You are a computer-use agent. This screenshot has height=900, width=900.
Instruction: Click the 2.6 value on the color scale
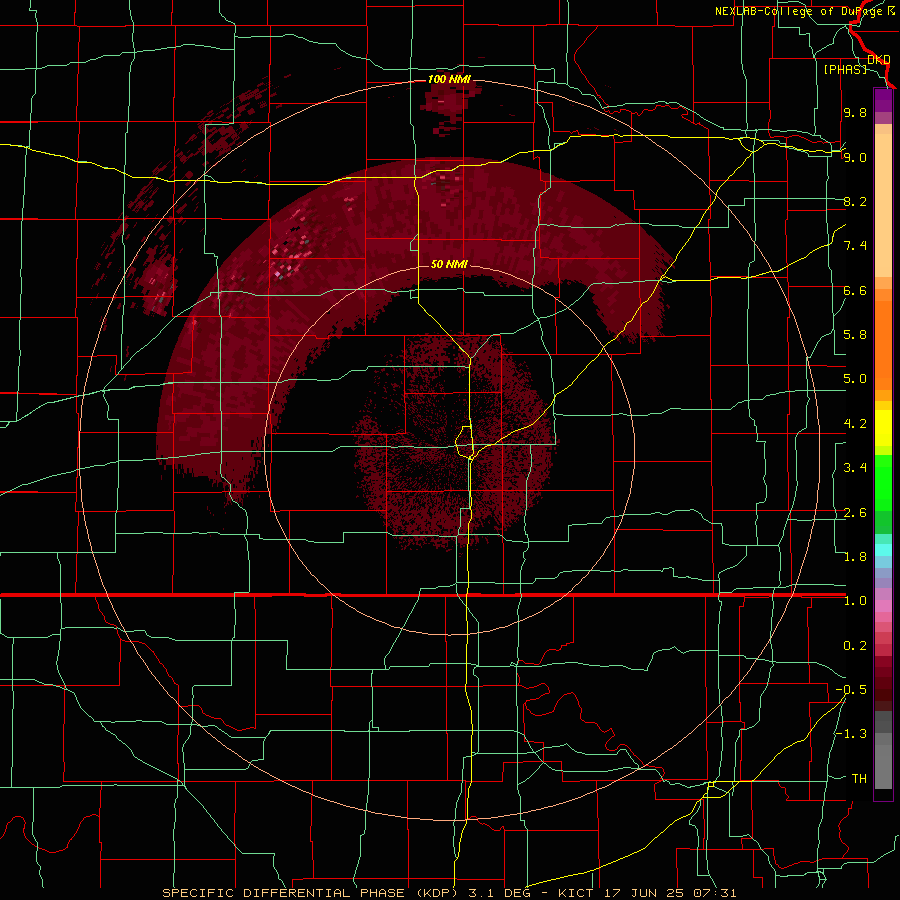(855, 513)
